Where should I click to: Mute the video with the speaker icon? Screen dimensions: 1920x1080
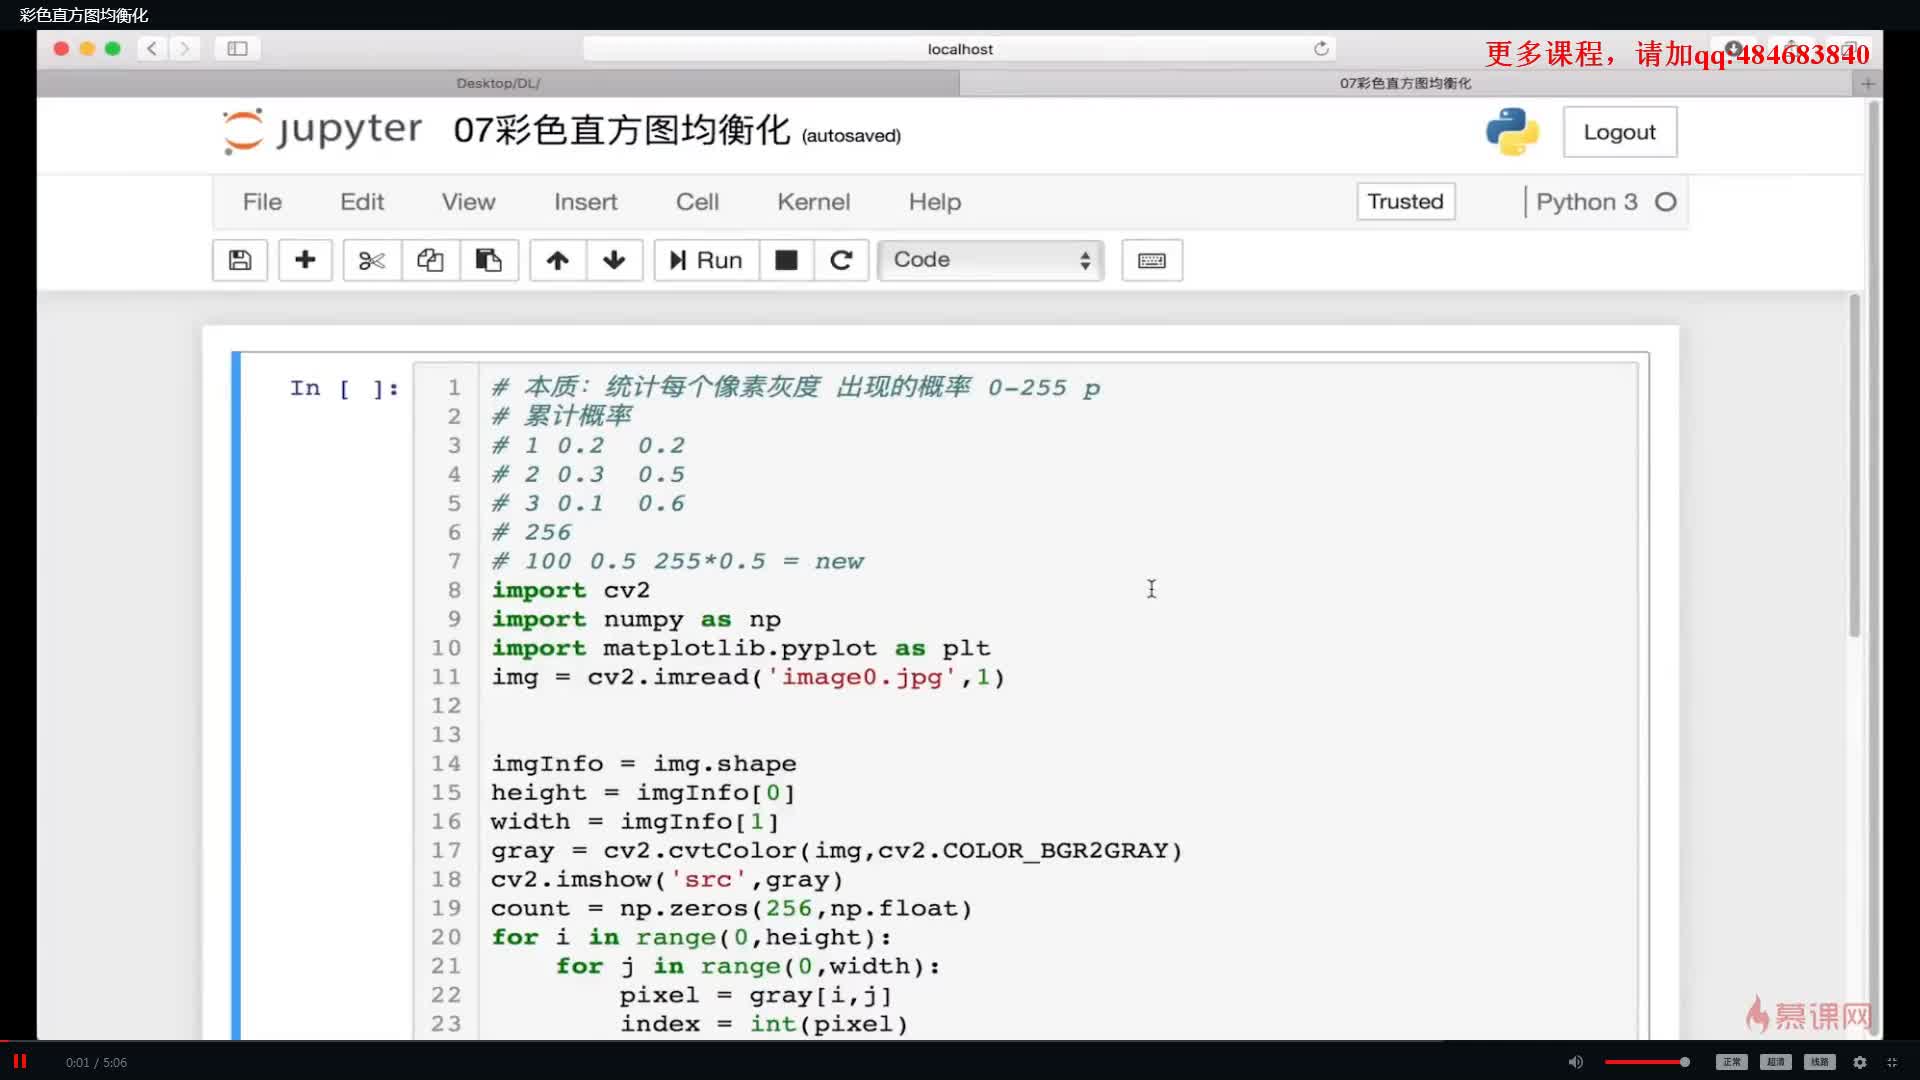point(1576,1062)
